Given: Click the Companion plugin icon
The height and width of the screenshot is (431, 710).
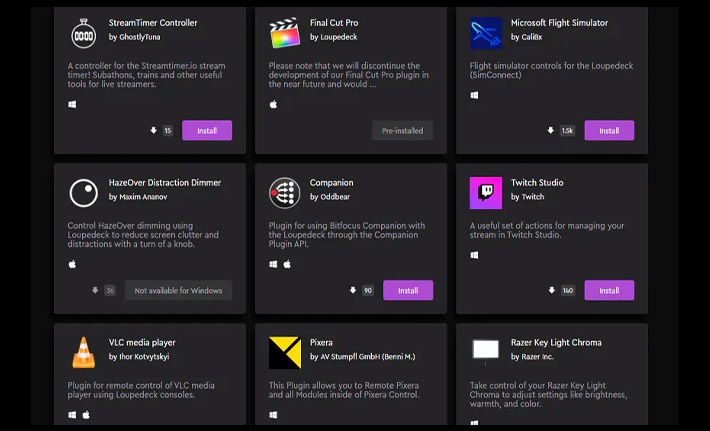Looking at the screenshot, I should (285, 193).
